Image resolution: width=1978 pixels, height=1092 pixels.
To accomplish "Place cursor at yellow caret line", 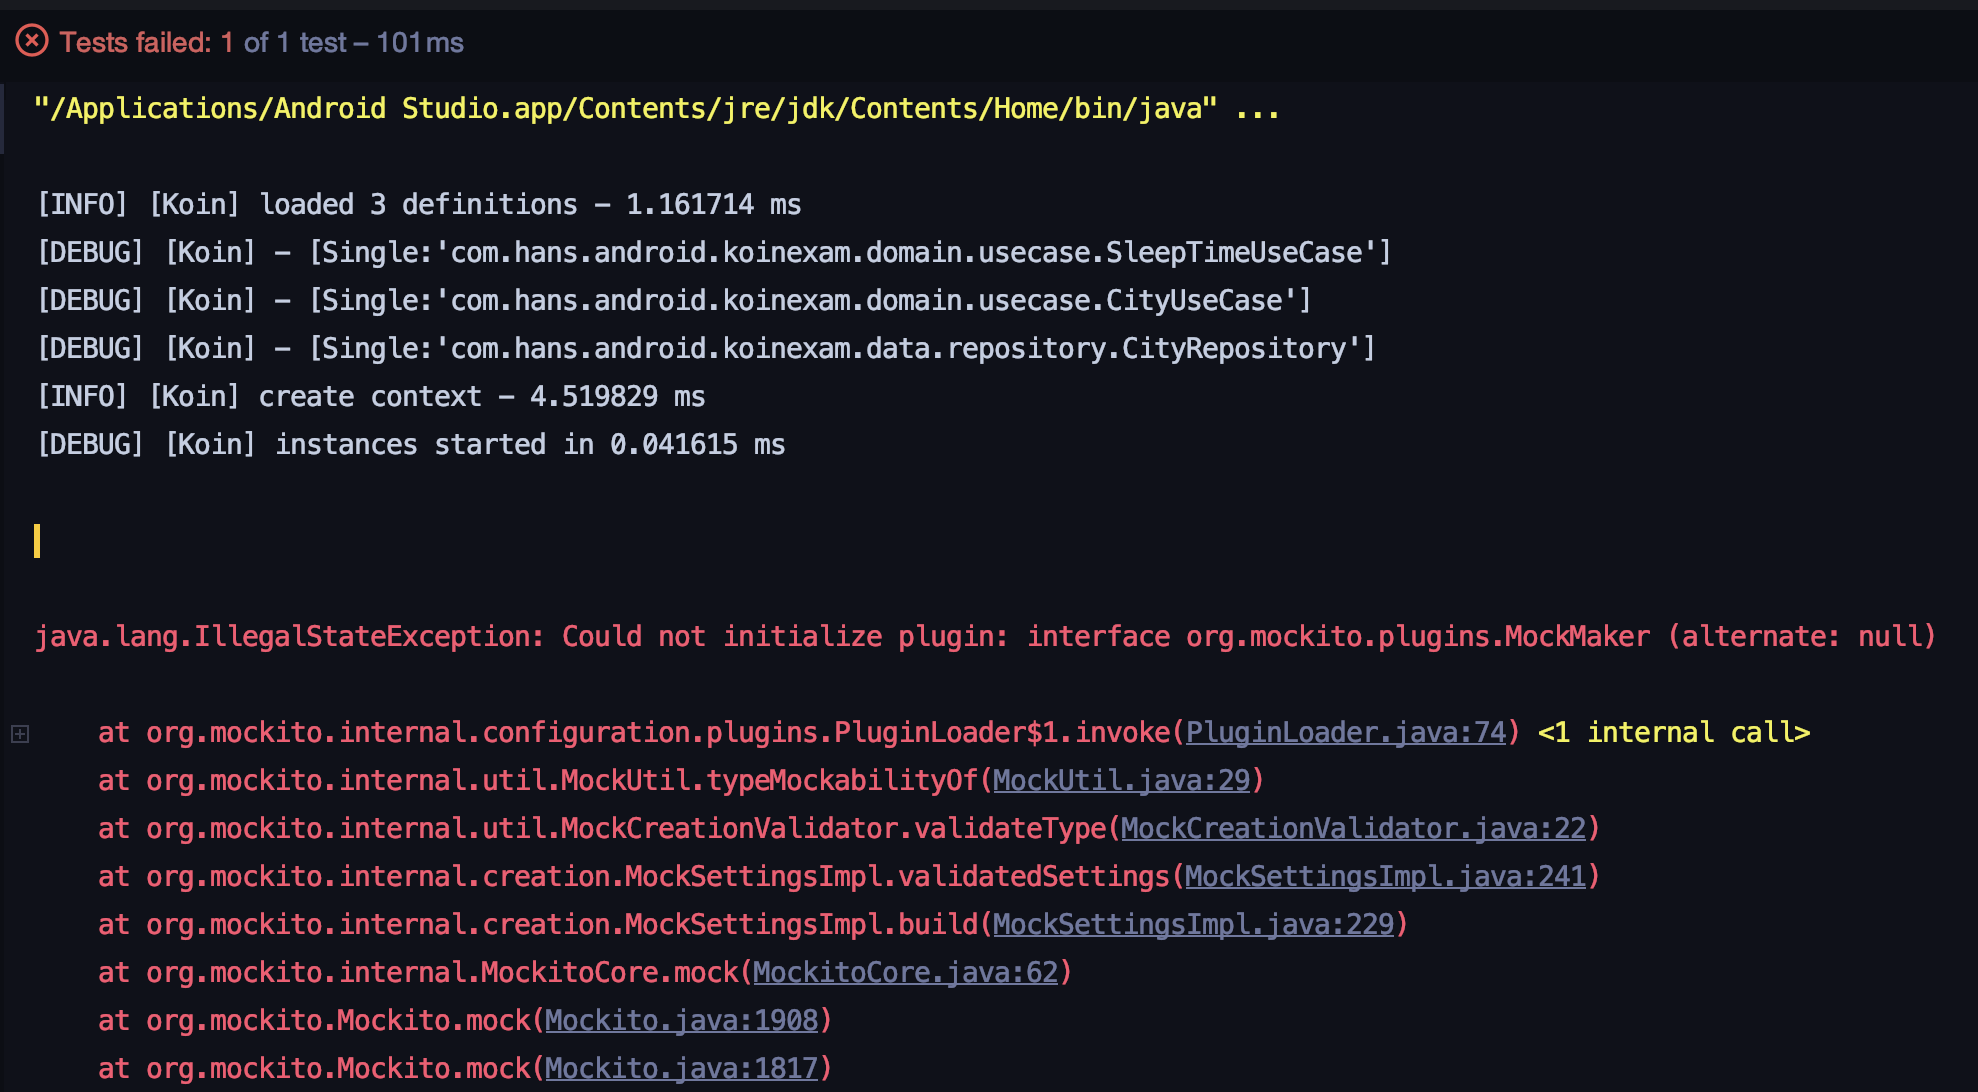I will (x=38, y=541).
